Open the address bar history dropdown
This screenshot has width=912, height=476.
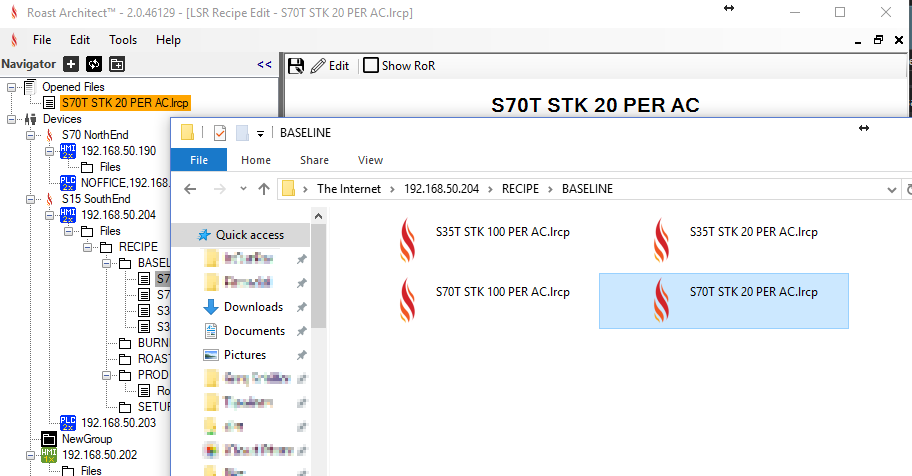pos(893,188)
